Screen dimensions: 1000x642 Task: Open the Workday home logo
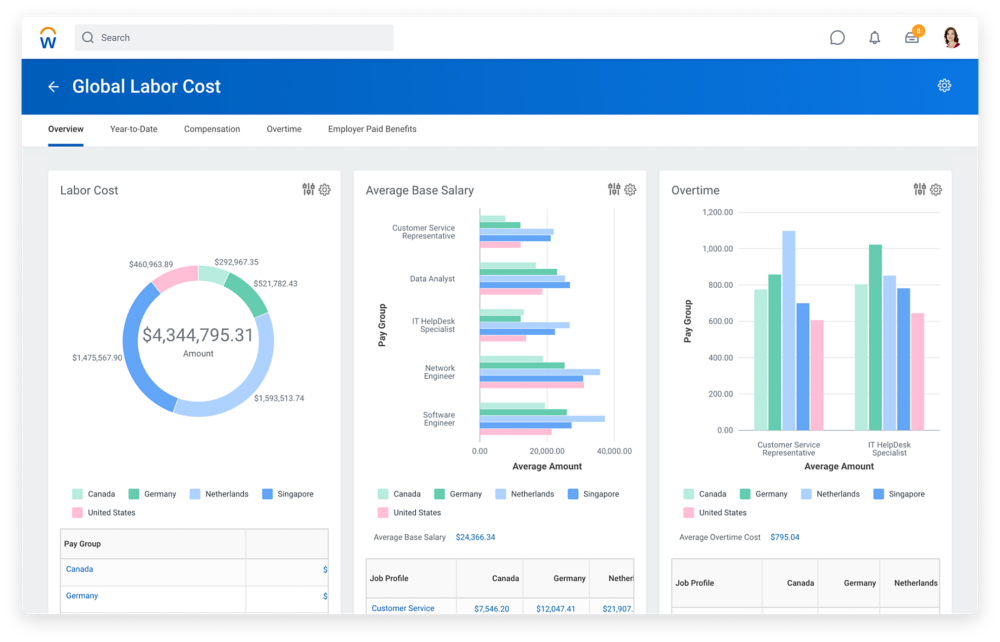click(47, 37)
